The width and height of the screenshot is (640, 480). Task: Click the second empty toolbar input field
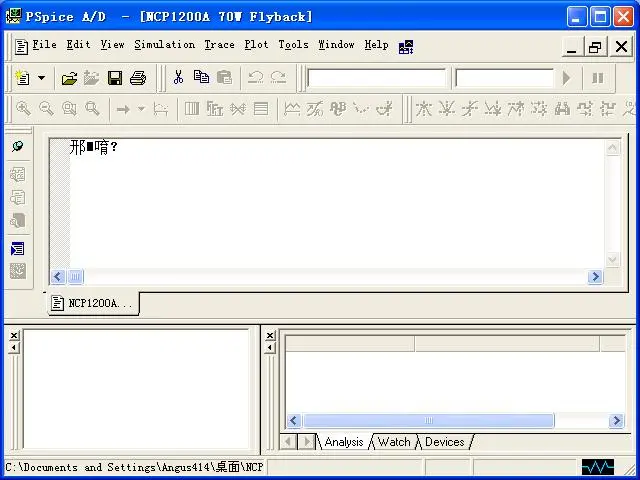coord(504,78)
